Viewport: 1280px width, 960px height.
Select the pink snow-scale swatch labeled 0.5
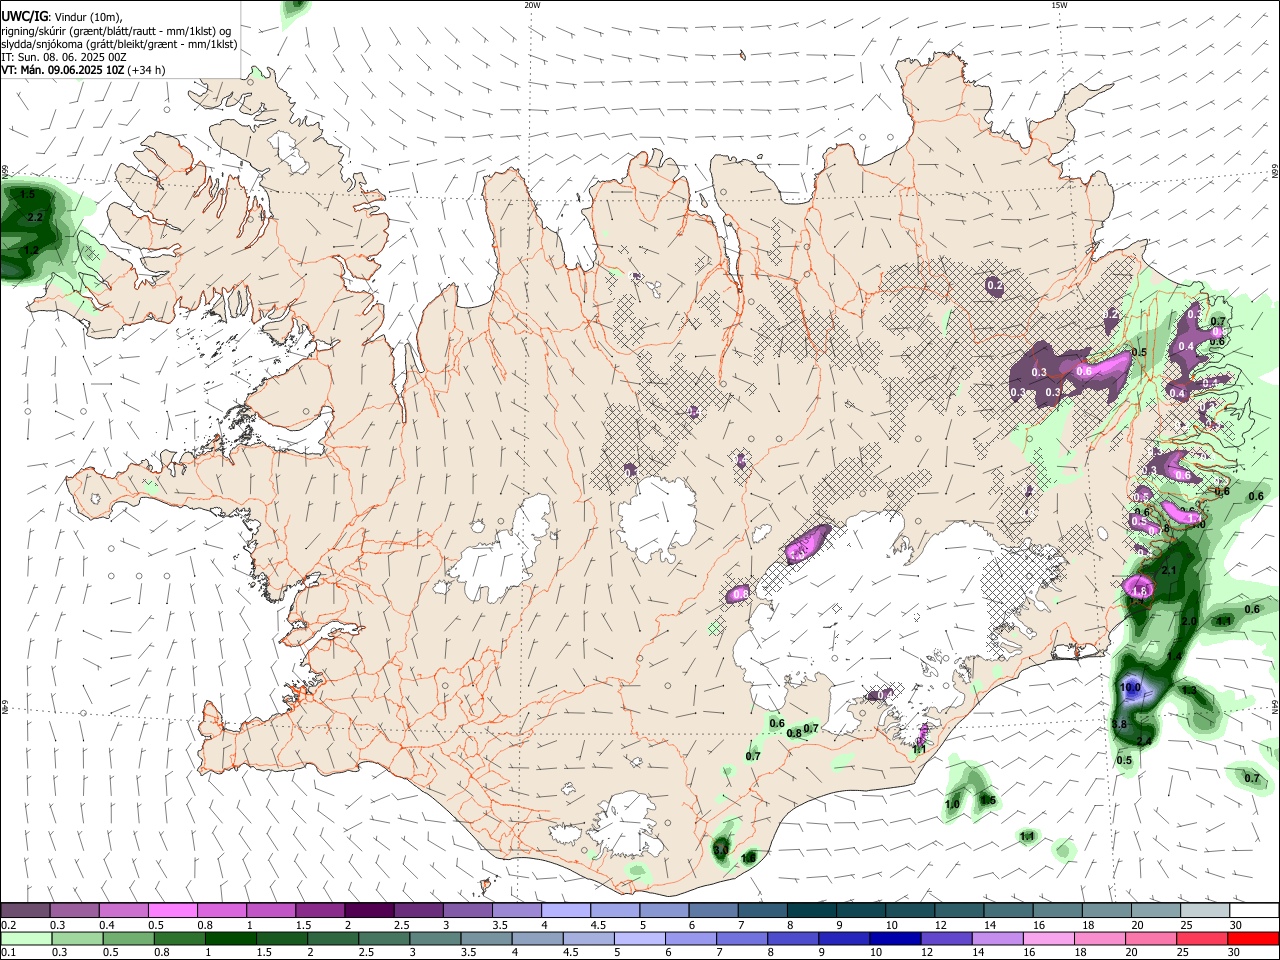pos(172,910)
